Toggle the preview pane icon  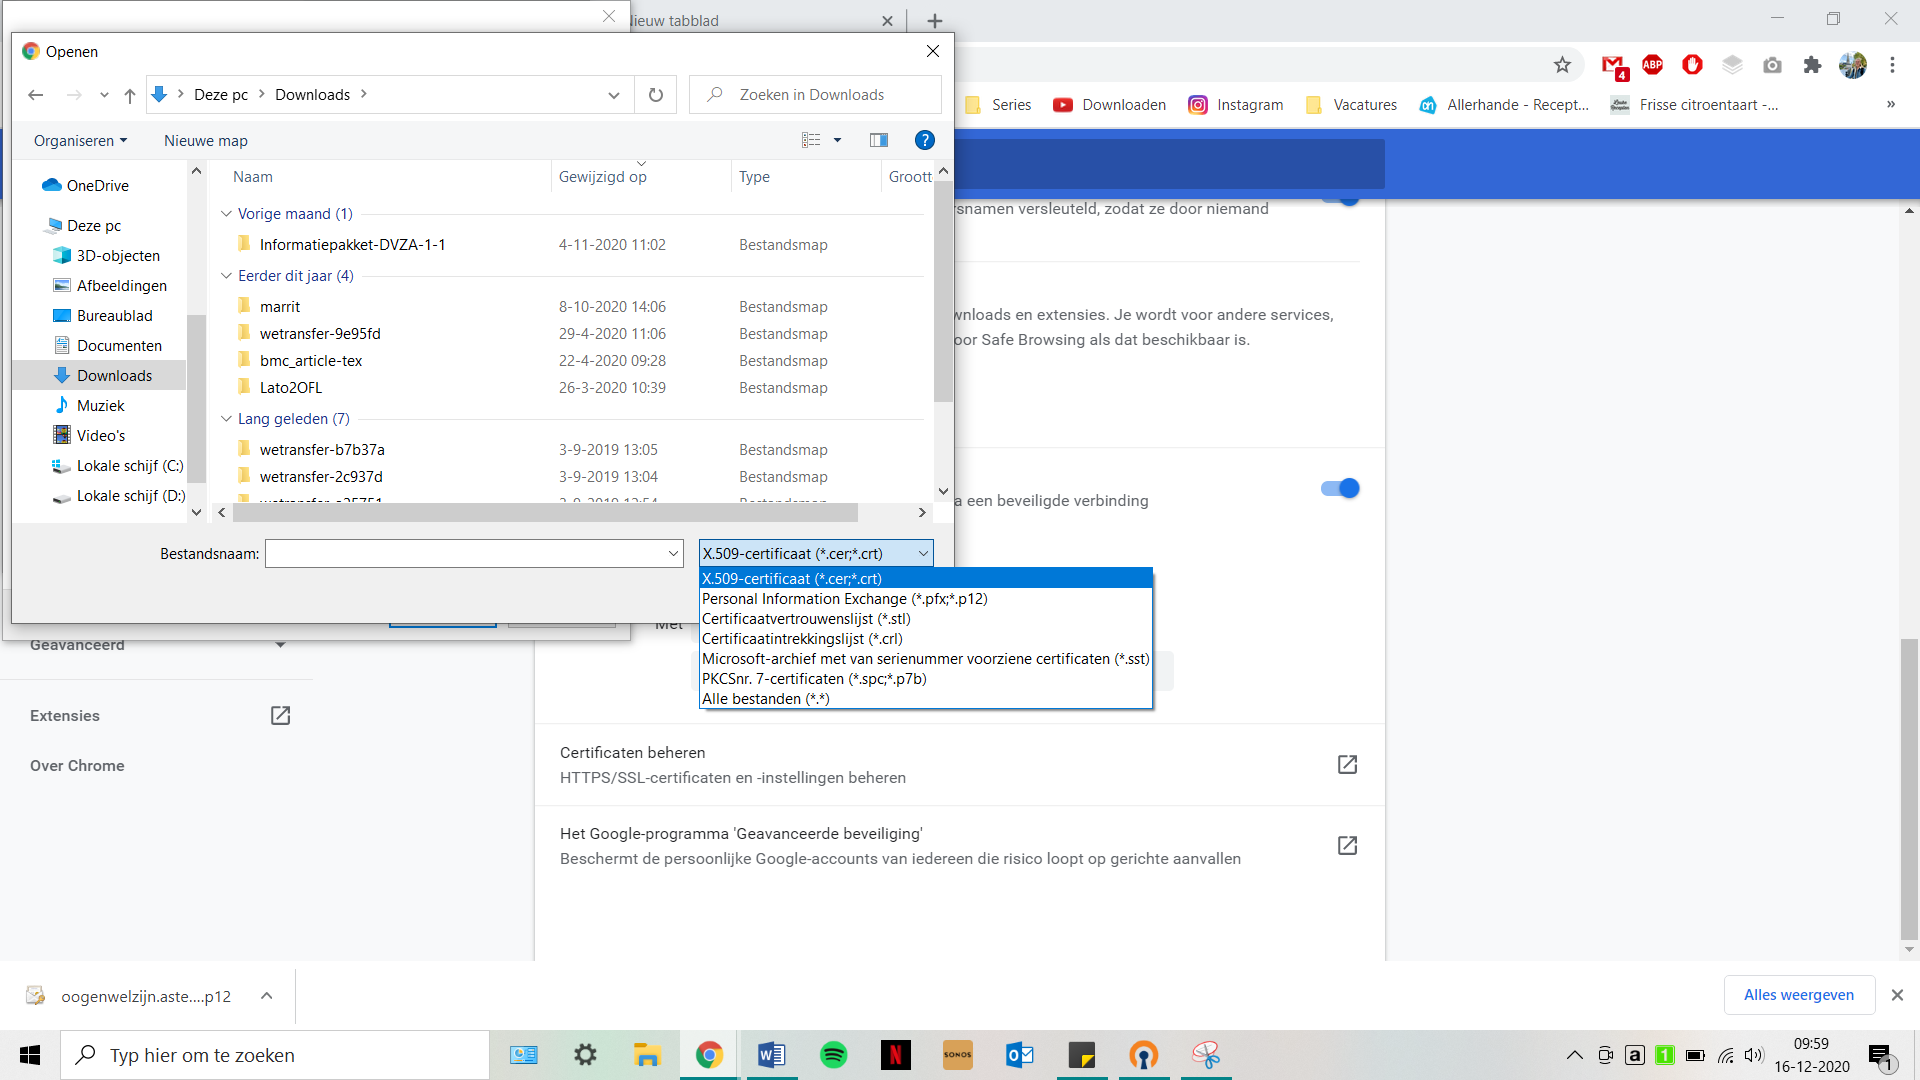[x=879, y=140]
